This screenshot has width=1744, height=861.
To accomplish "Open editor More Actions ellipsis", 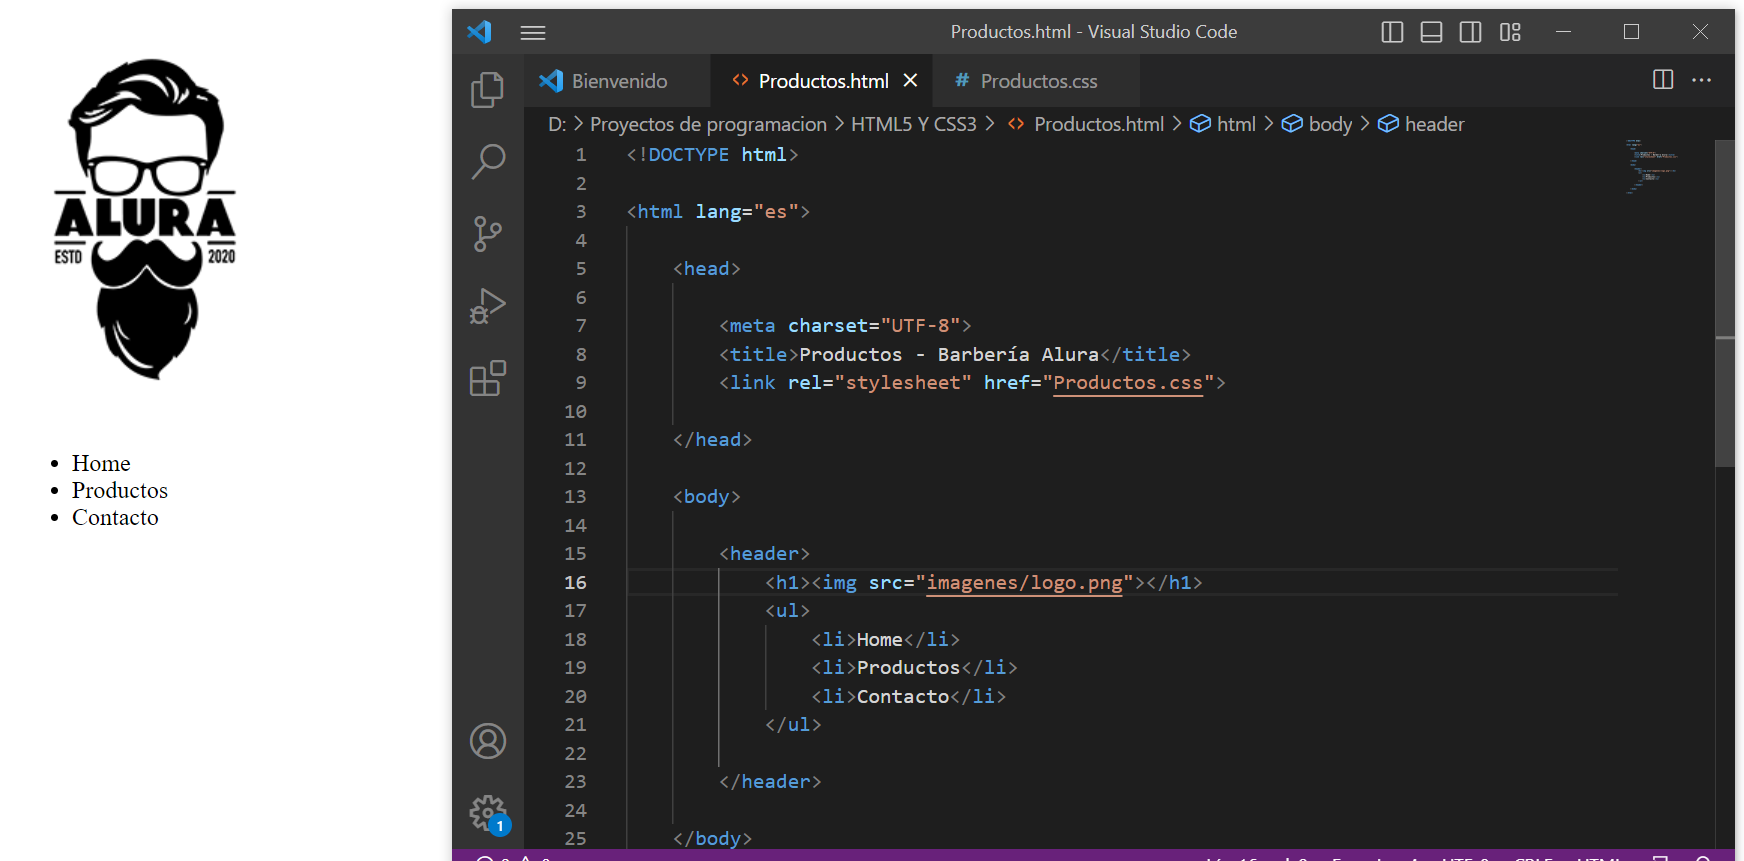I will click(x=1701, y=79).
